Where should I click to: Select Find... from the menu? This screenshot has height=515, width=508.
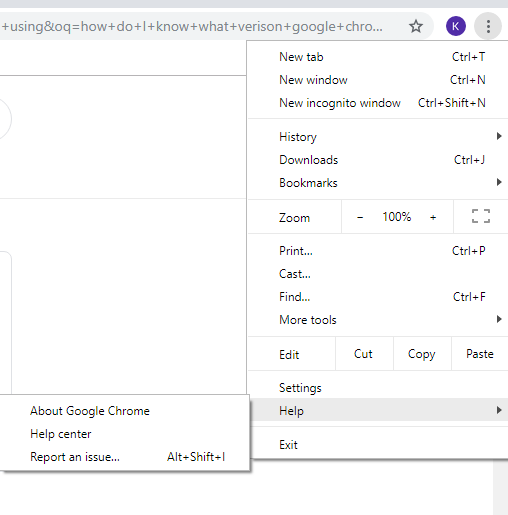click(x=378, y=297)
